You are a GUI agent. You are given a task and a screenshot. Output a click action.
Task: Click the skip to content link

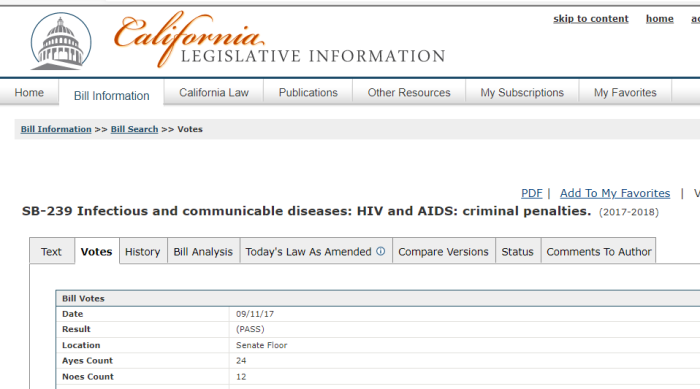591,19
